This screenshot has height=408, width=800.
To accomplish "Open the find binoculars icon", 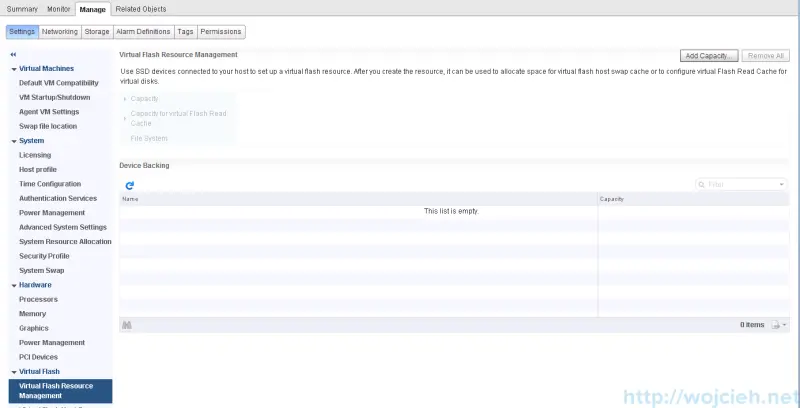I will [x=127, y=325].
